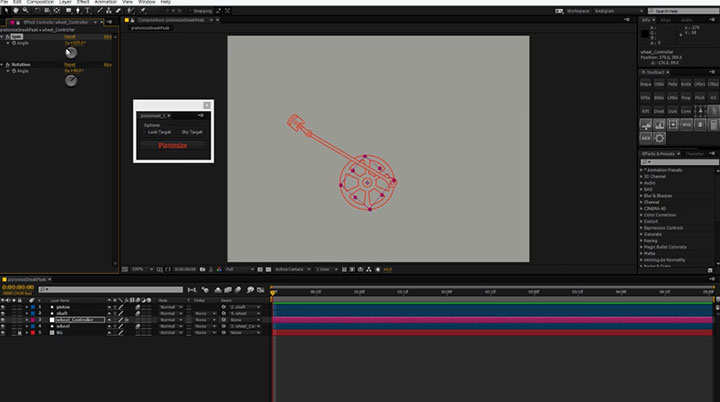The height and width of the screenshot is (402, 720).
Task: Click the Frame Blending timeline icon
Action: coord(228,290)
